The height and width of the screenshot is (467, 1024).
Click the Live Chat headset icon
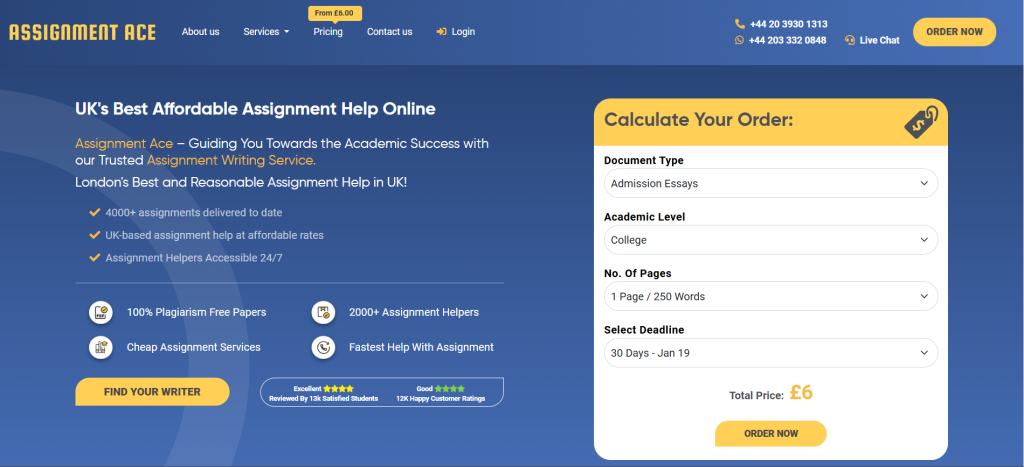pos(849,40)
